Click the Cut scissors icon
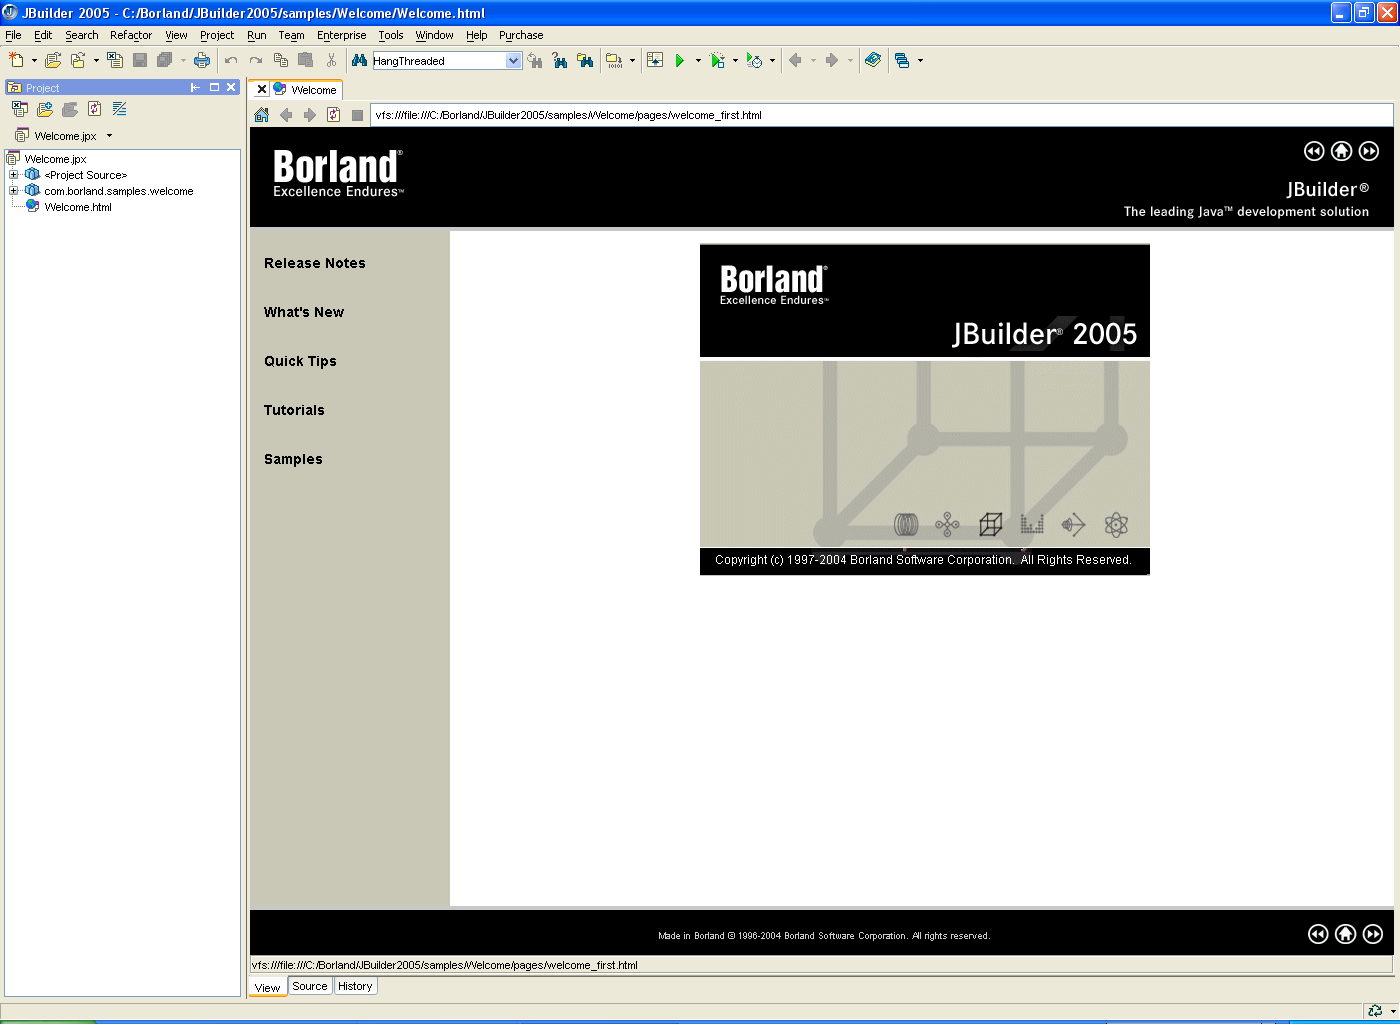This screenshot has height=1024, width=1400. 331,60
